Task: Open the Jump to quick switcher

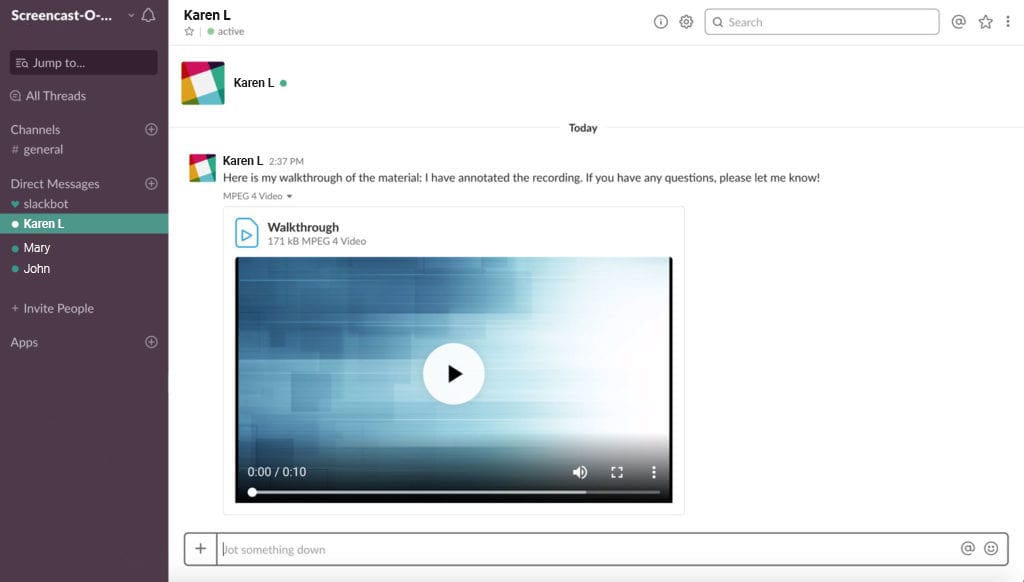Action: (x=84, y=63)
